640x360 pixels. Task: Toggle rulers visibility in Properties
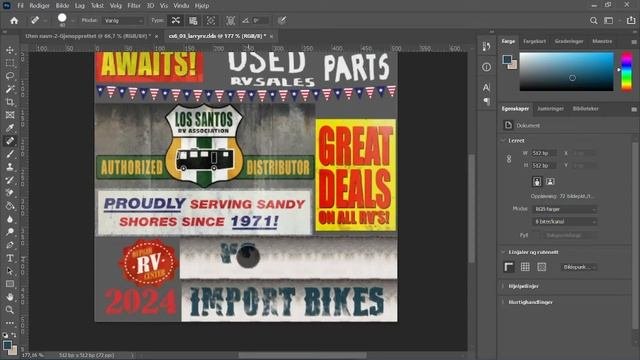tap(509, 267)
